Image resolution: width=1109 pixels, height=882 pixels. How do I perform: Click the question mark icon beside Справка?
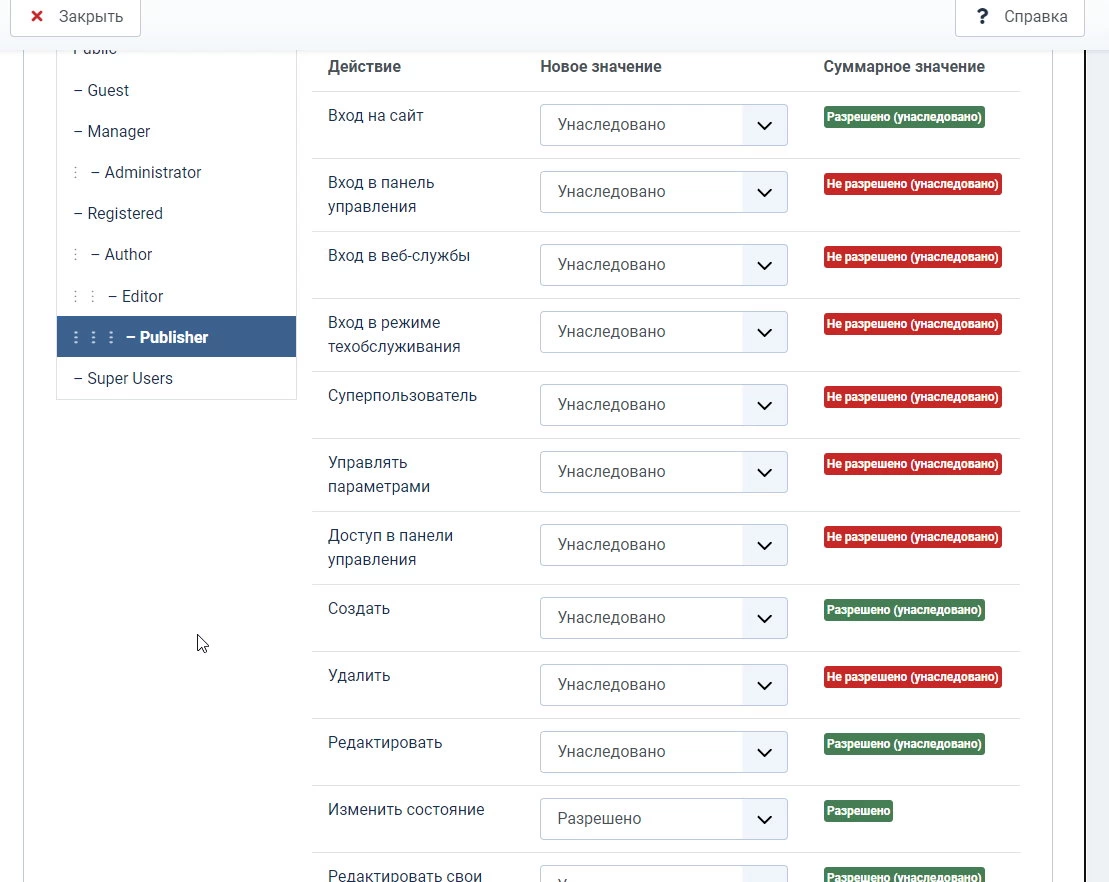click(982, 16)
